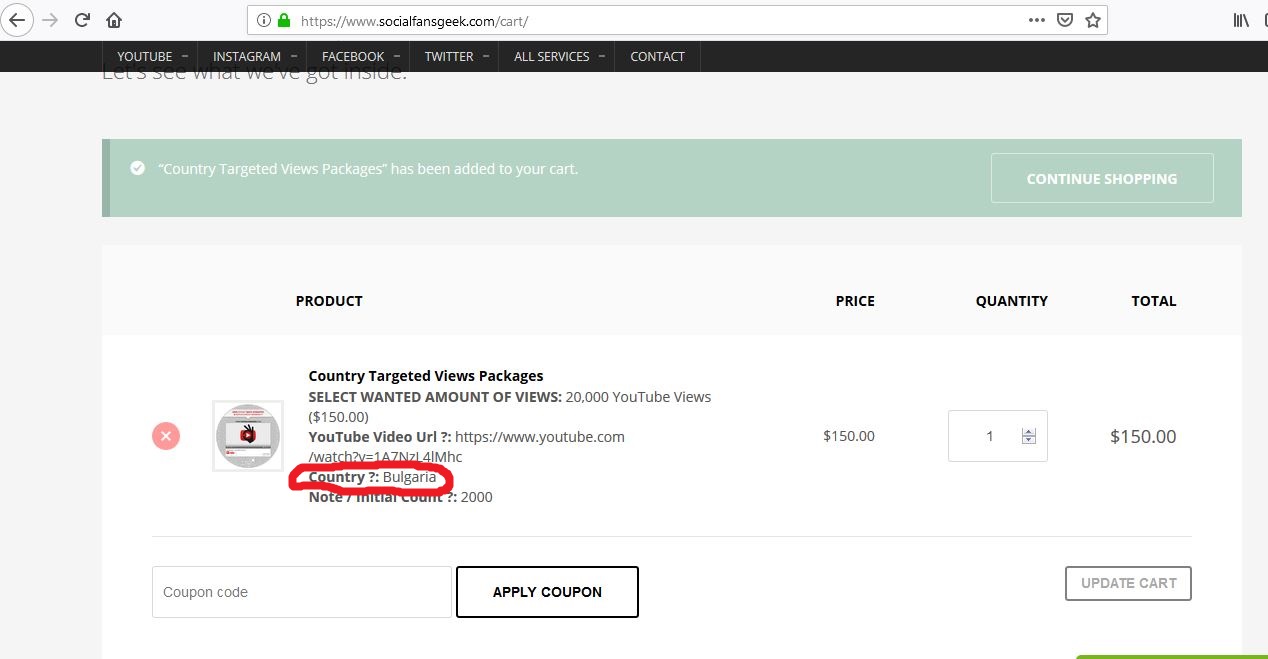View the secure connection padlock
Viewport: 1268px width, 659px height.
284,20
